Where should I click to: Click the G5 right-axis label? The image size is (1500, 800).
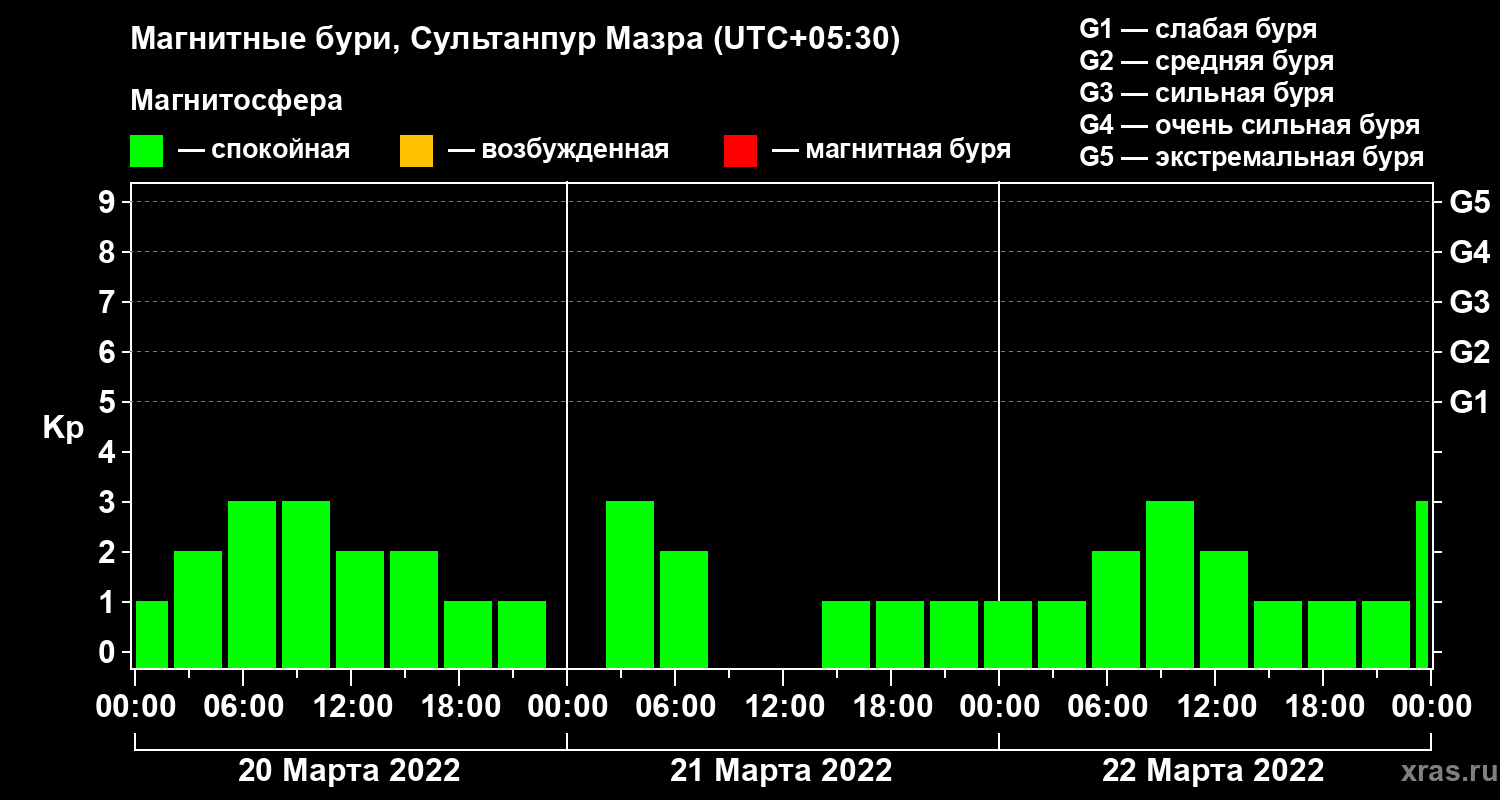(1469, 202)
